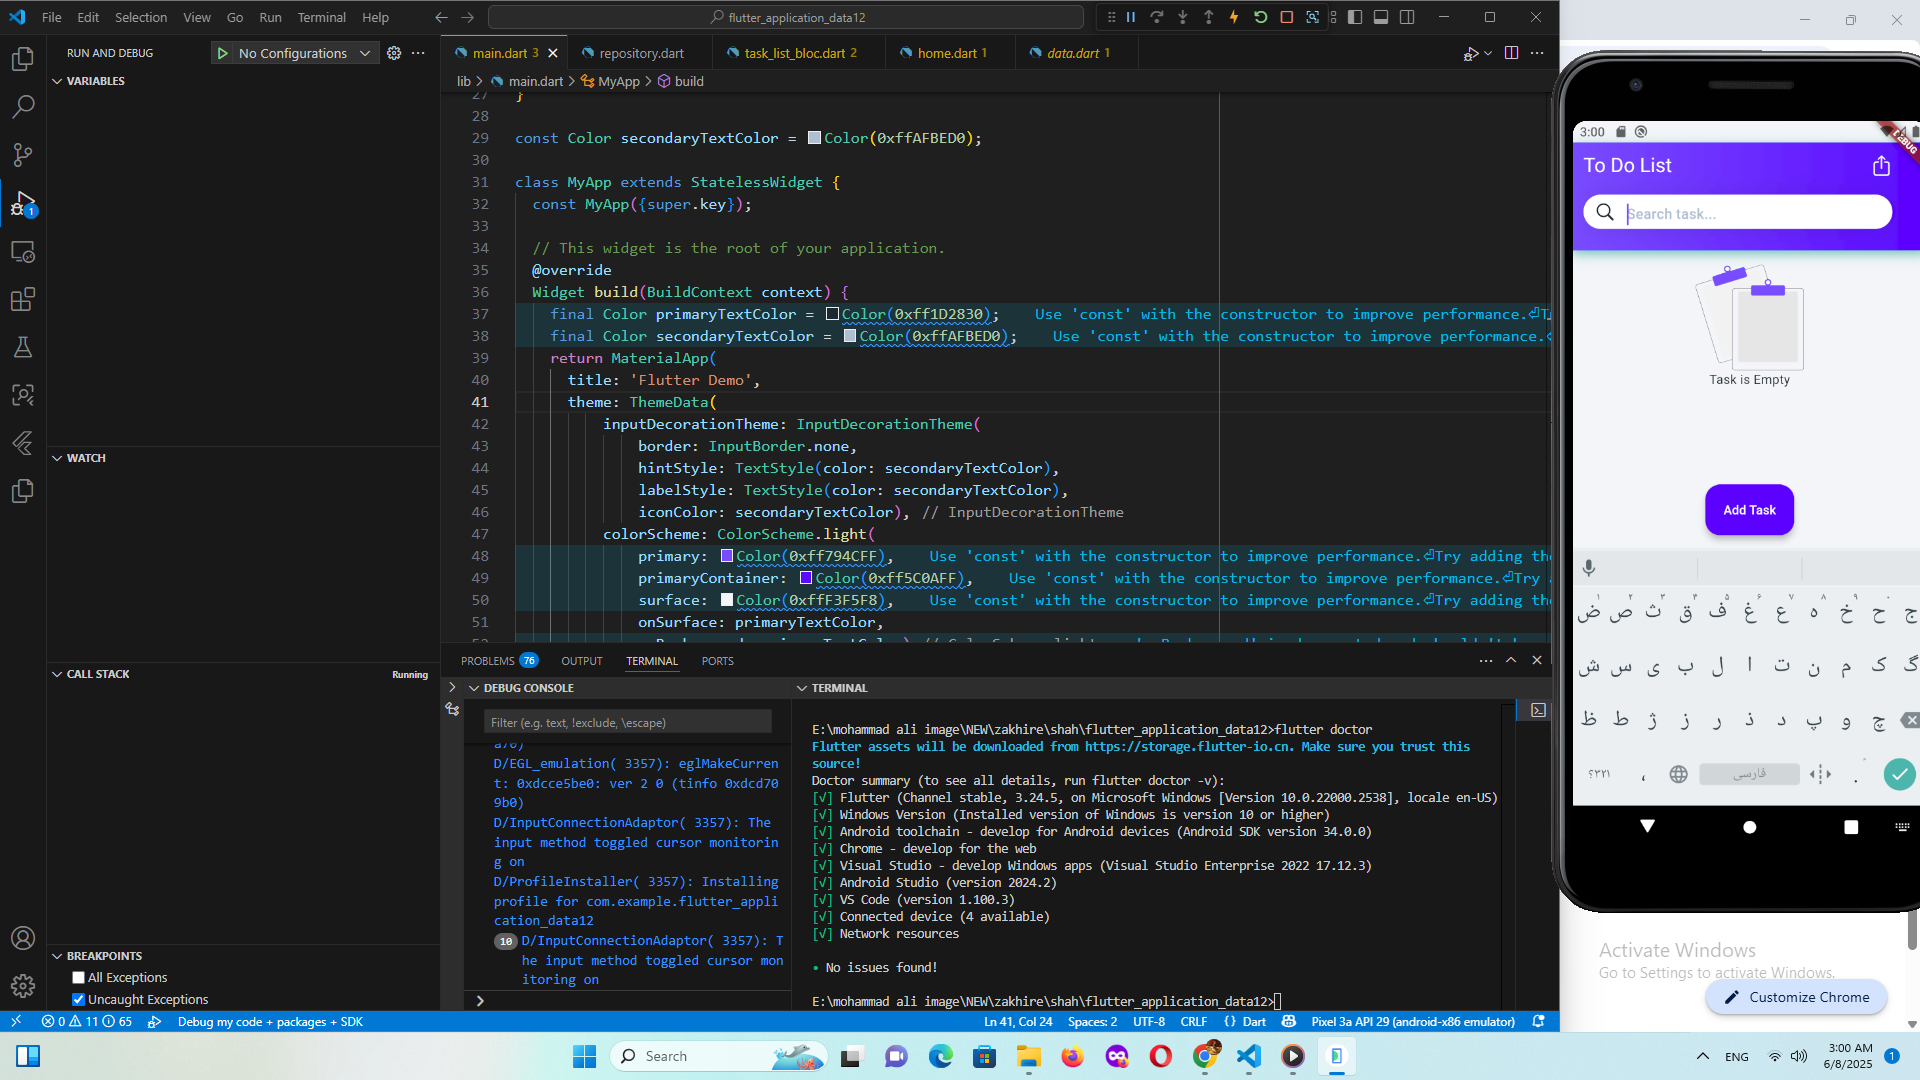1920x1080 pixels.
Task: Click the Search task field in app
Action: coord(1738,213)
